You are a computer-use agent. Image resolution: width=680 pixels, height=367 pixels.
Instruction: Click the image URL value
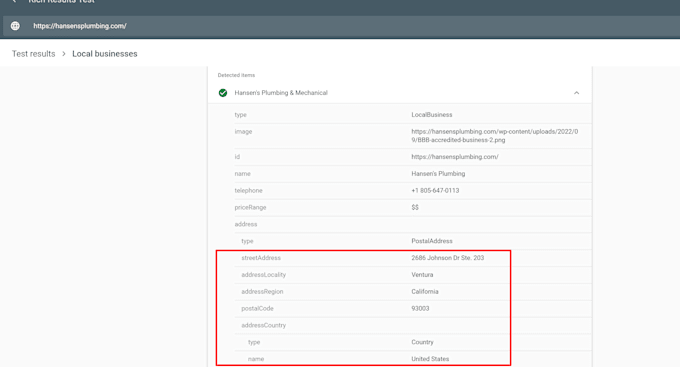click(x=494, y=136)
